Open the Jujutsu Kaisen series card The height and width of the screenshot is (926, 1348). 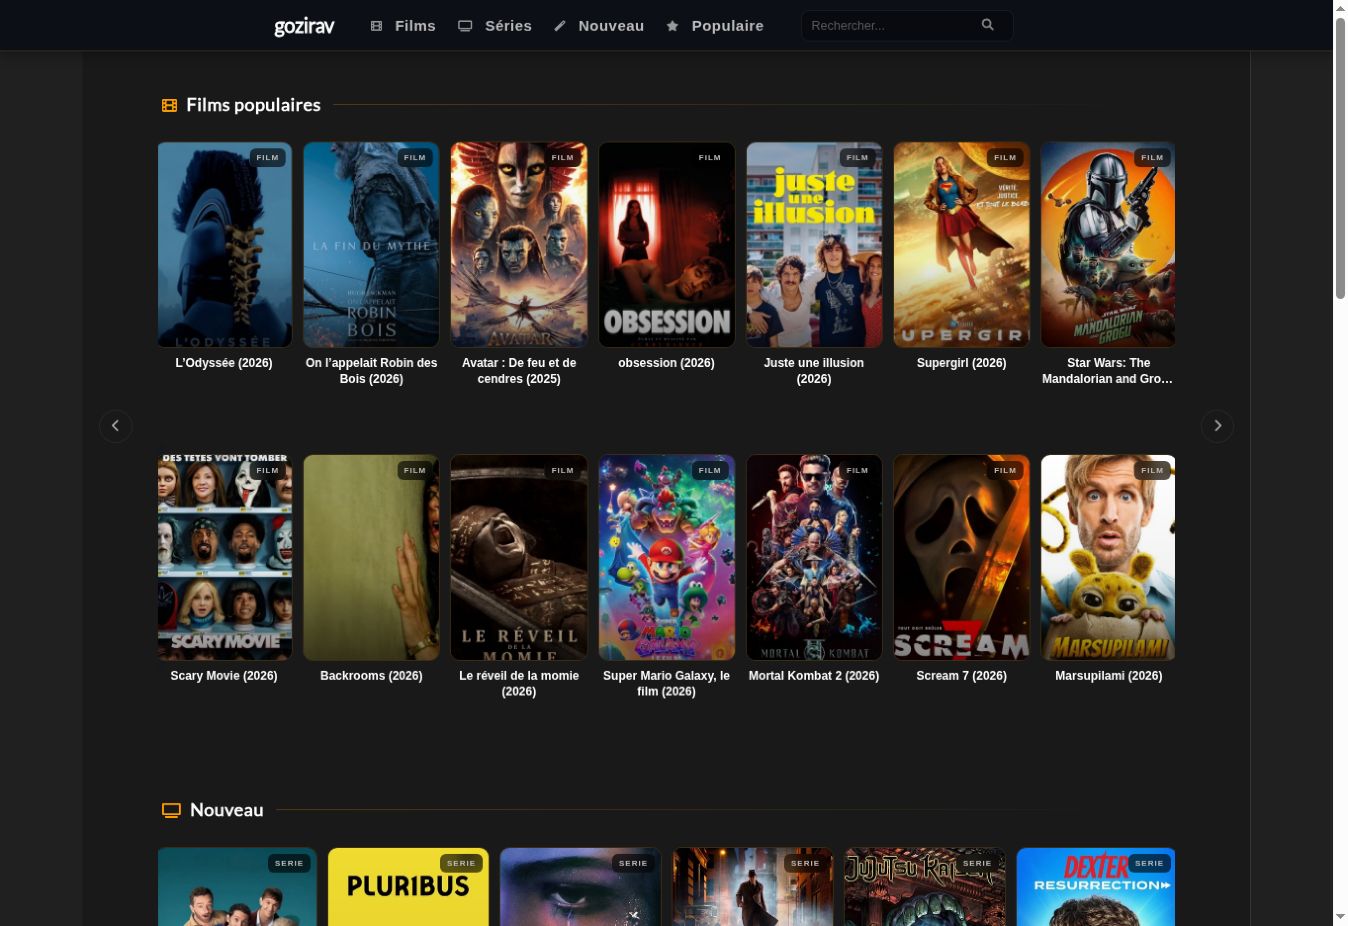(x=925, y=887)
